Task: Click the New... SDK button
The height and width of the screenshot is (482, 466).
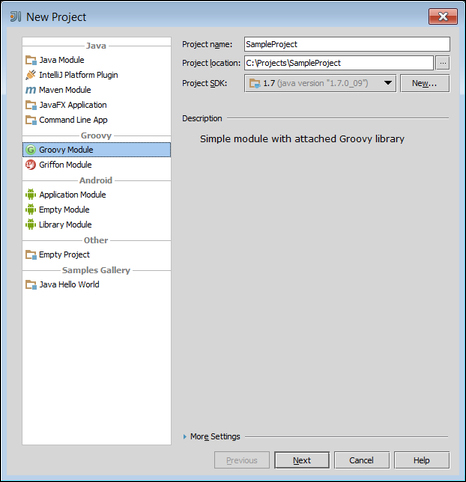Action: pos(425,83)
